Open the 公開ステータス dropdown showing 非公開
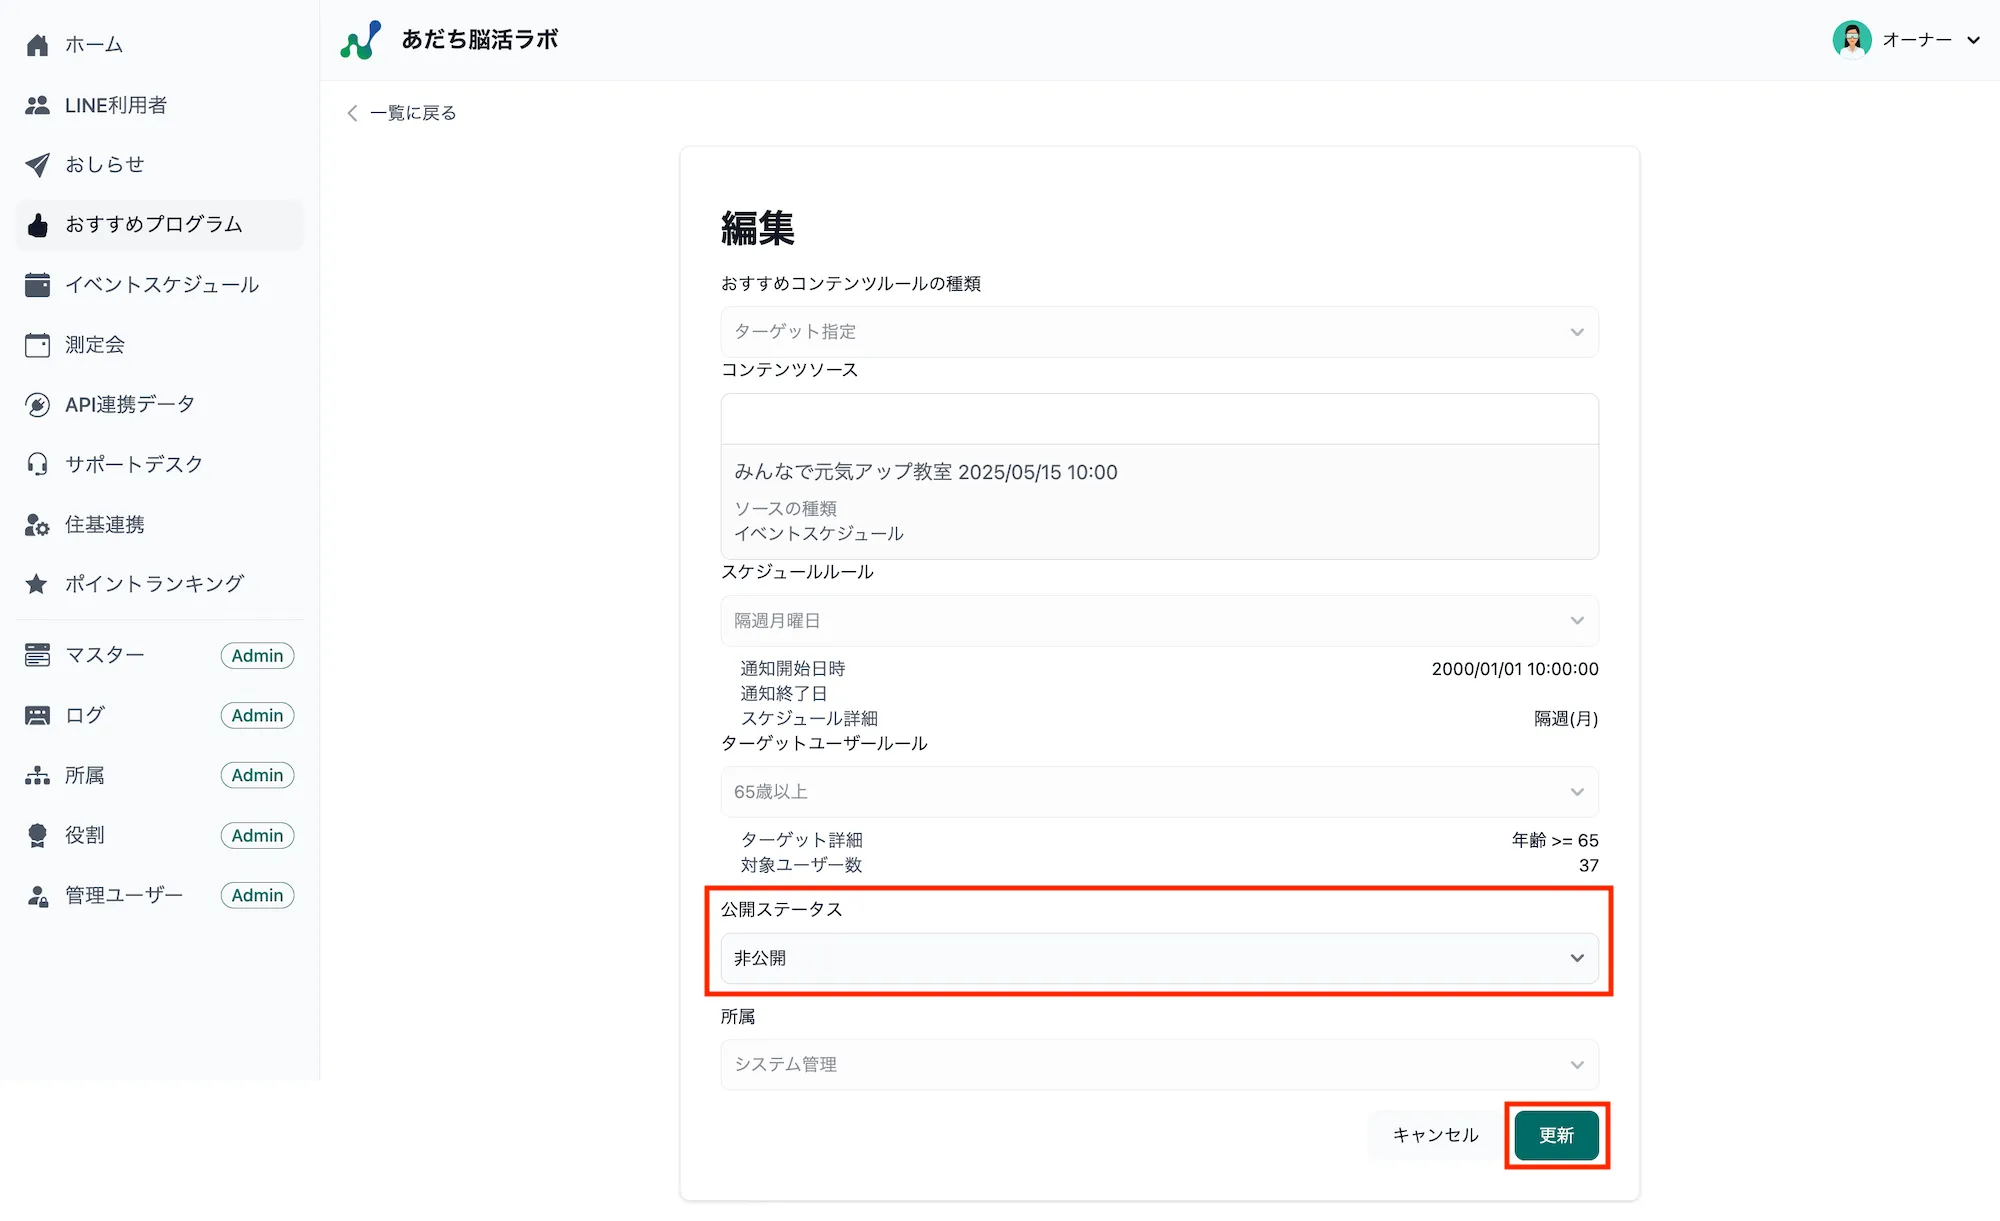The height and width of the screenshot is (1221, 2000). pos(1158,958)
